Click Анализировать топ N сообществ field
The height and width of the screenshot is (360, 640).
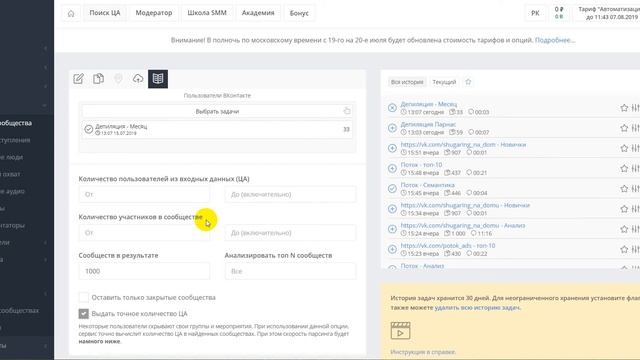[x=290, y=271]
